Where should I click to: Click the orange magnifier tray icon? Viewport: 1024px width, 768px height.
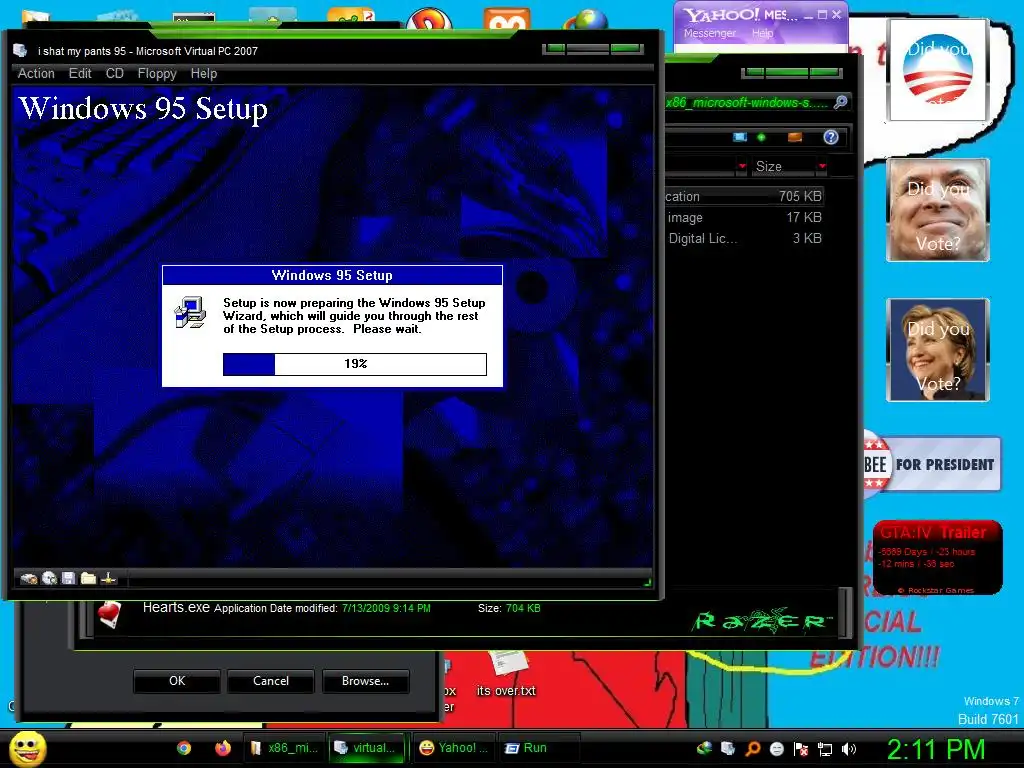tap(753, 749)
